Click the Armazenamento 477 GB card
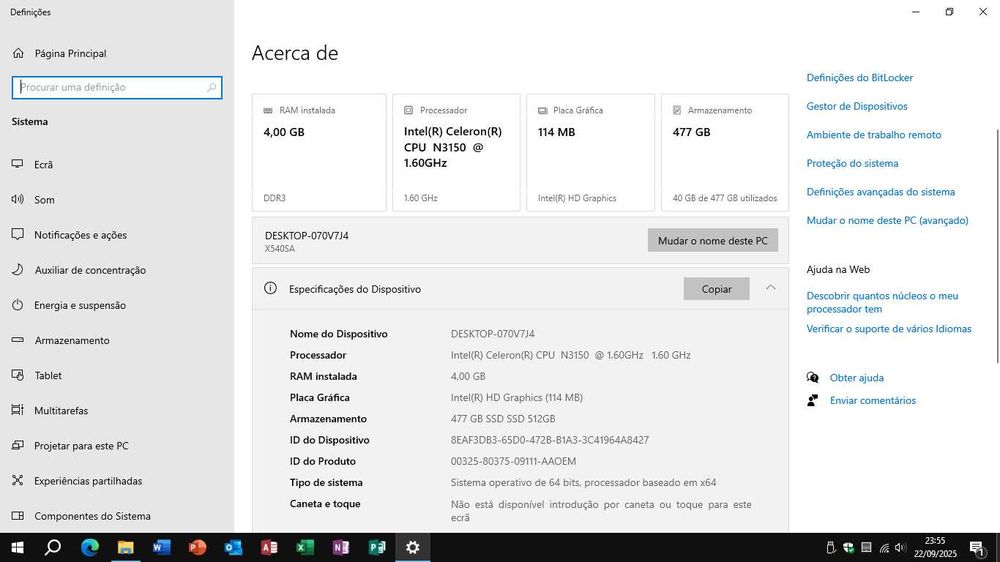 coord(724,152)
